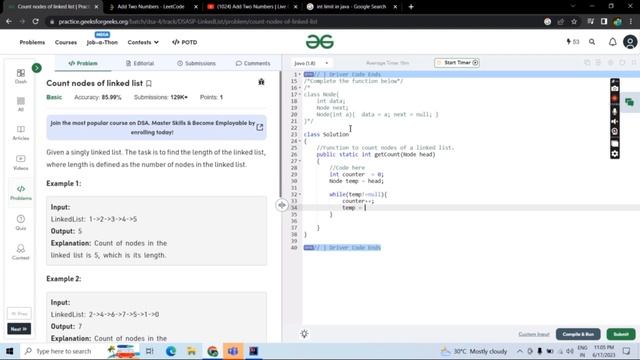Collapse code fold at line 17
This screenshot has height=360, width=640.
click(300, 94)
